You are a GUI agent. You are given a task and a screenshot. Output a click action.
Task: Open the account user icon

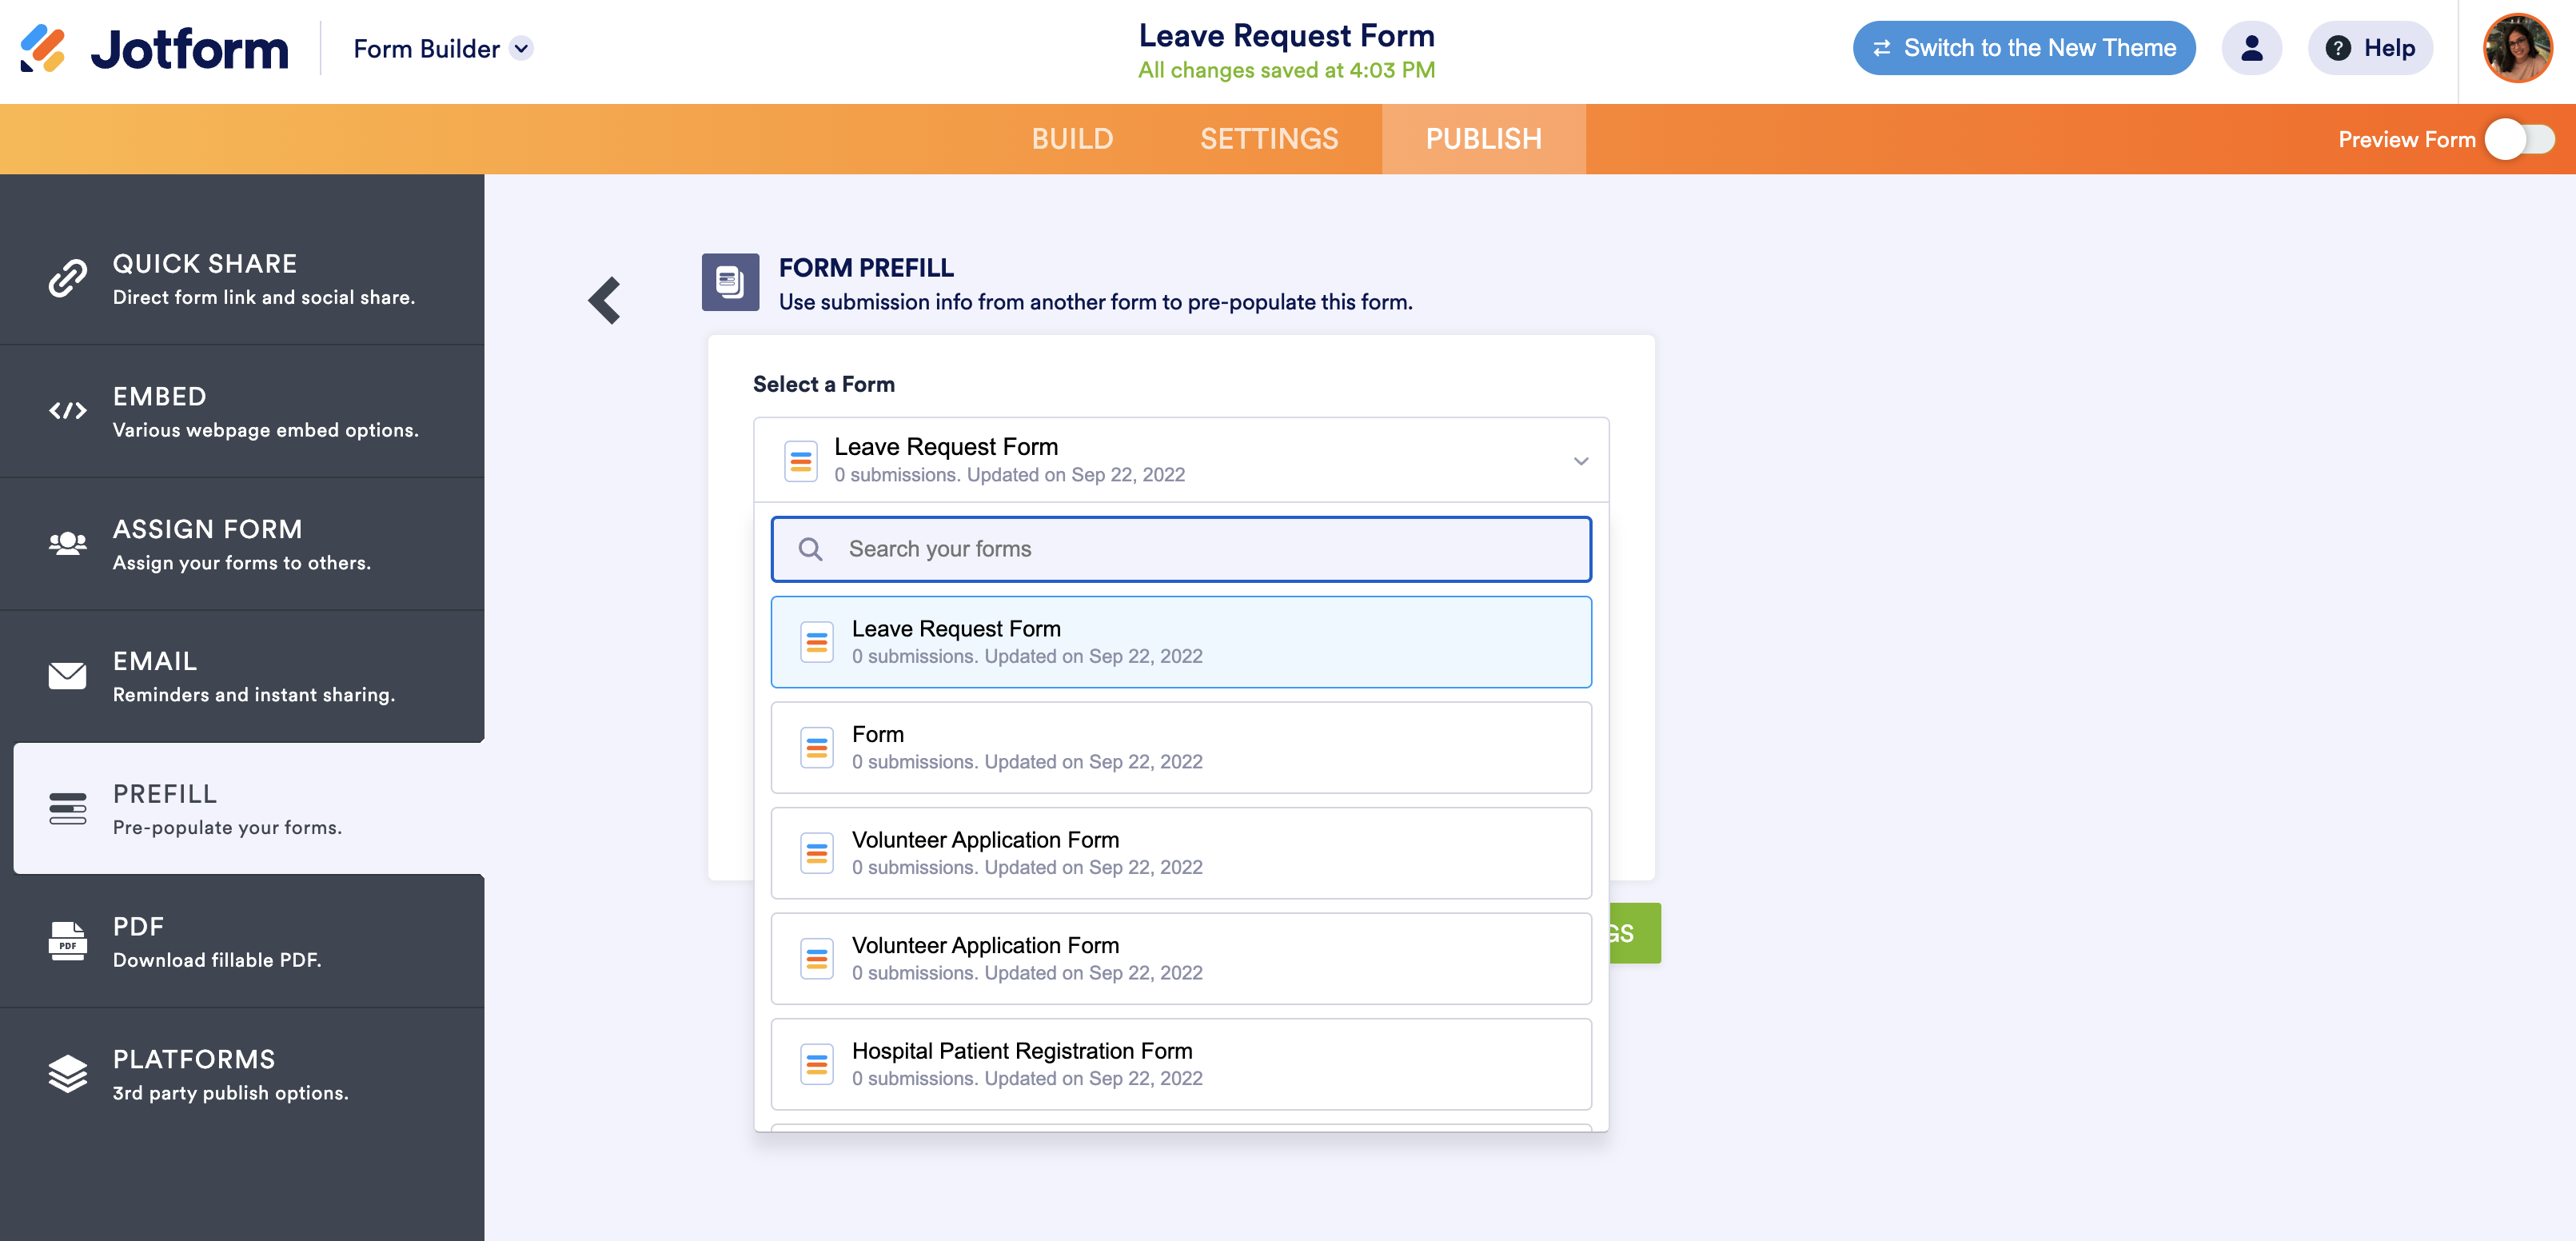tap(2251, 48)
